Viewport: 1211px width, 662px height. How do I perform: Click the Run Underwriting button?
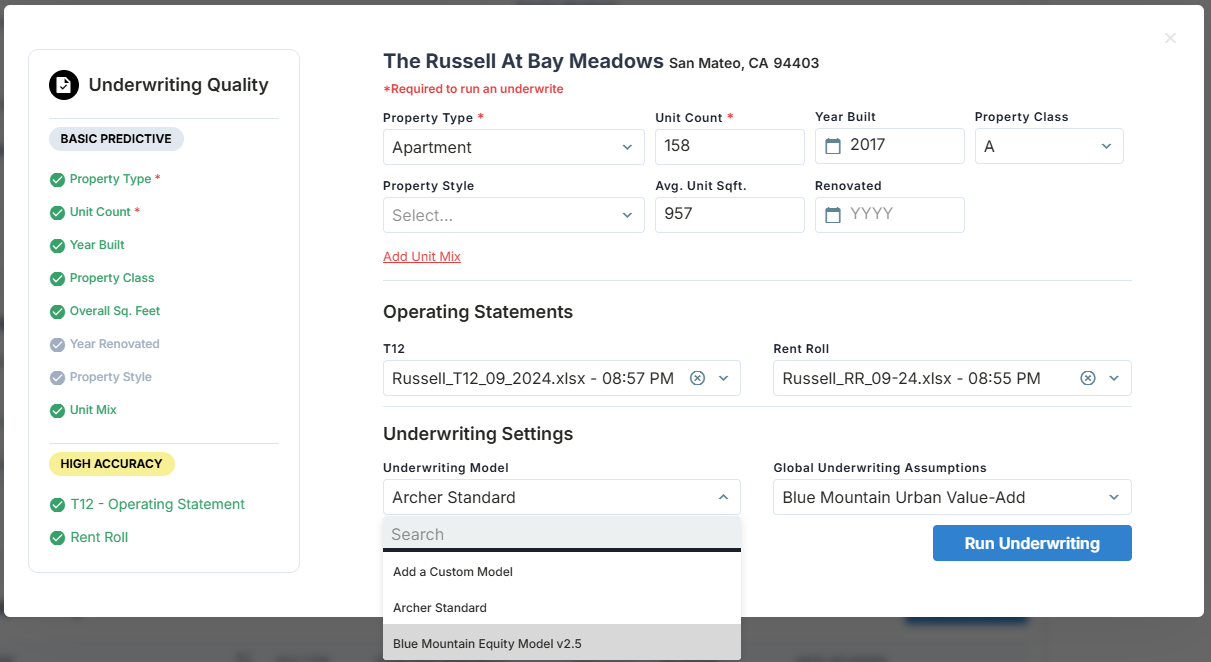point(1031,543)
